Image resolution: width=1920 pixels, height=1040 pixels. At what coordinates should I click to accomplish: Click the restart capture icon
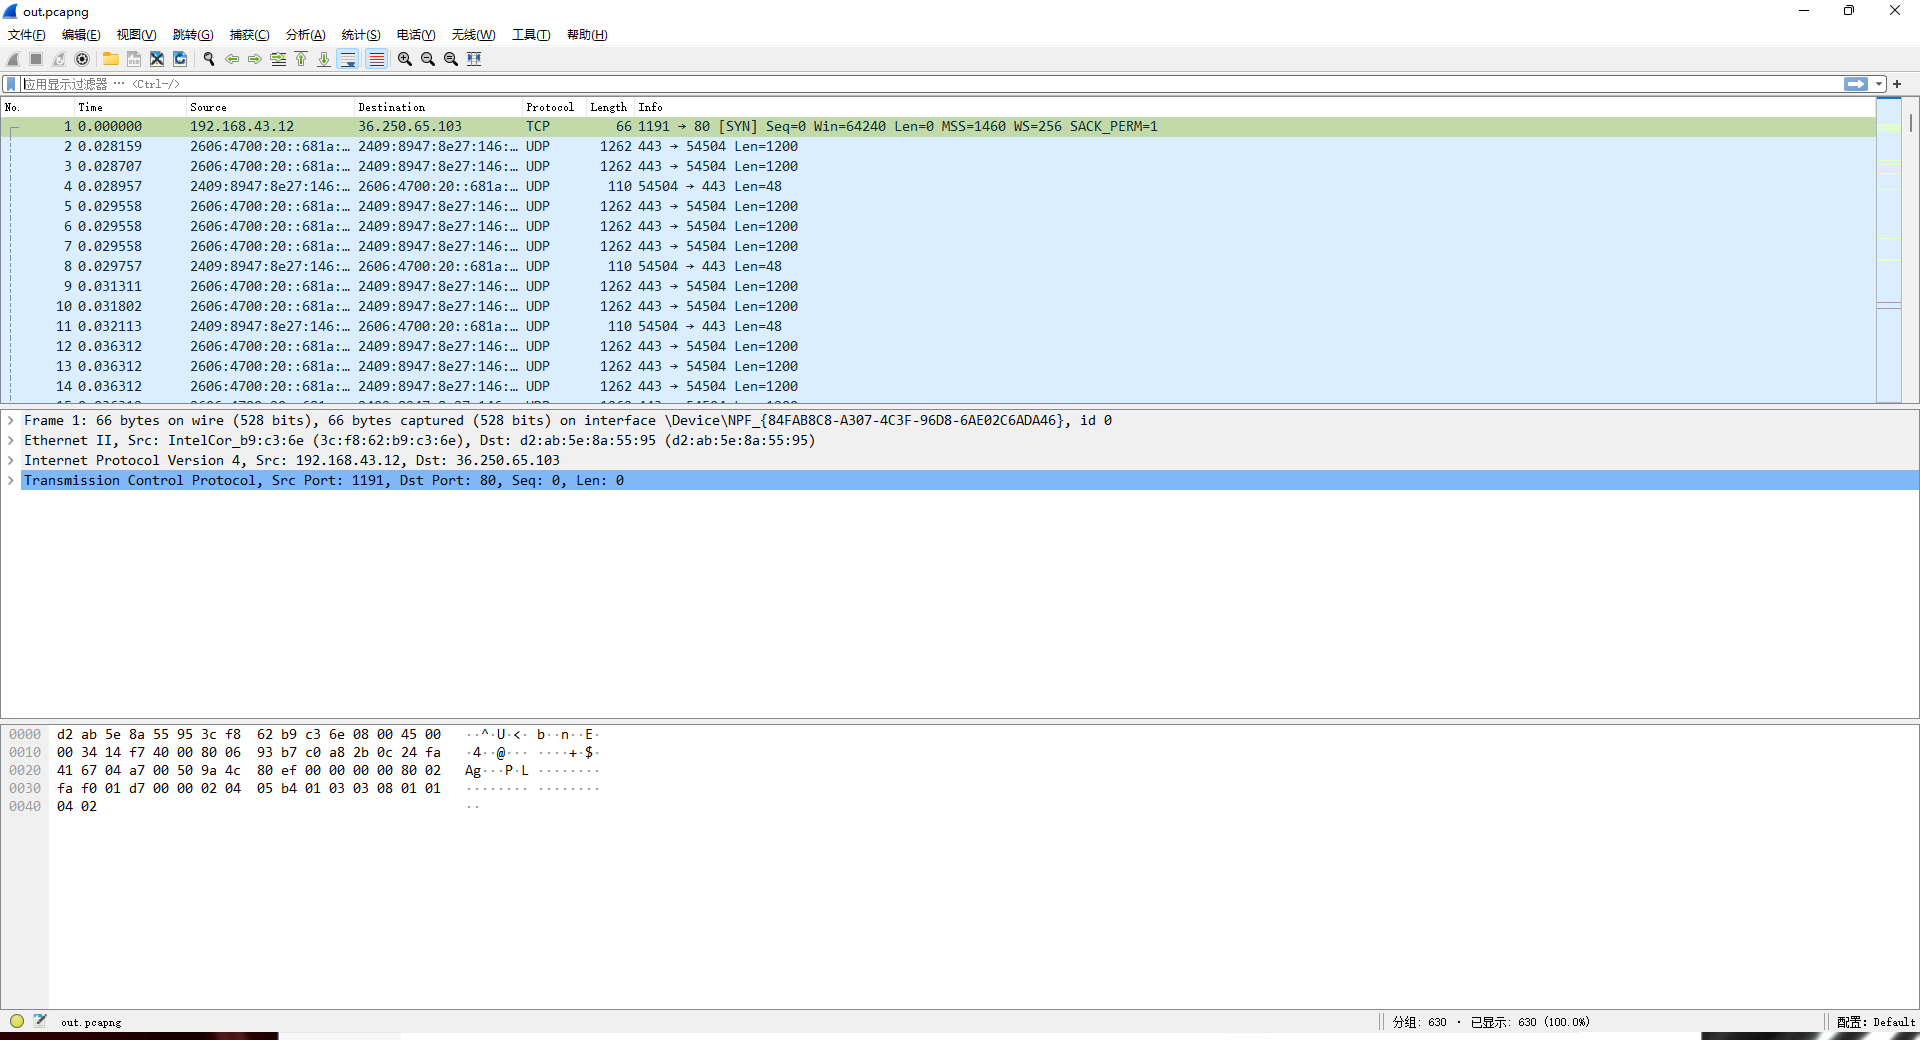[59, 59]
